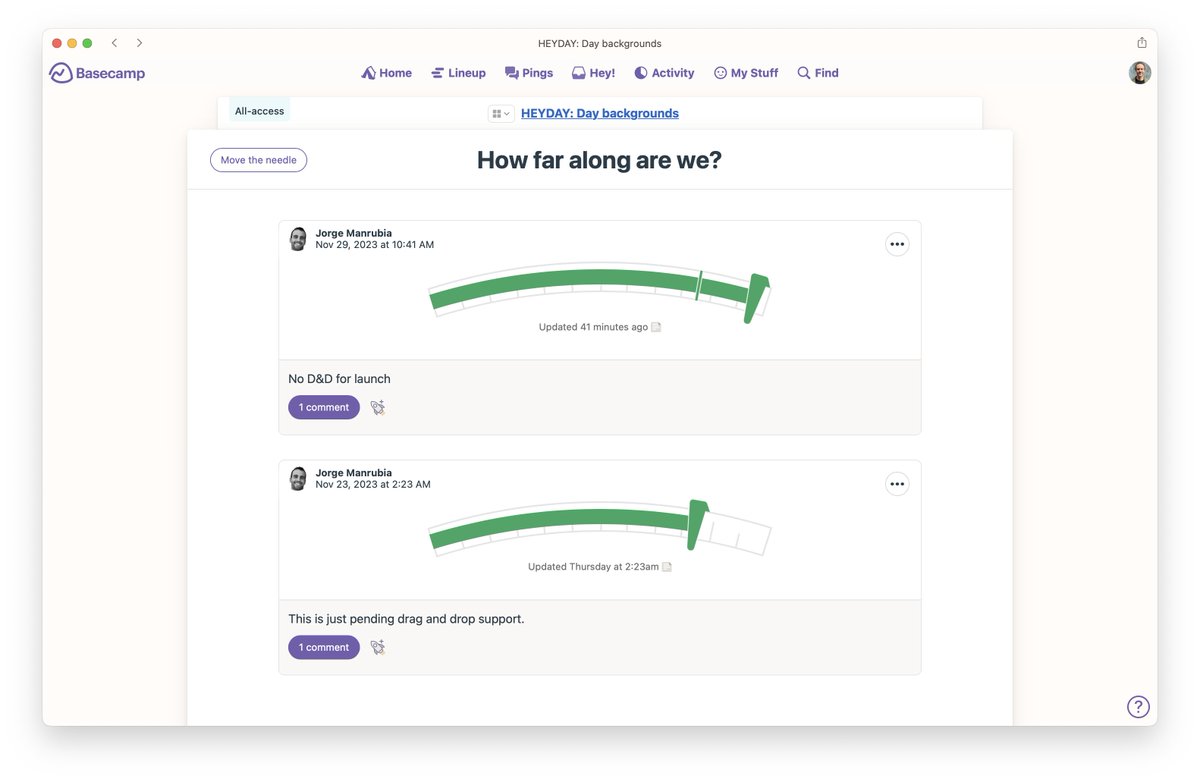Open 1 comment on No D&D for launch
This screenshot has width=1200, height=782.
click(324, 407)
